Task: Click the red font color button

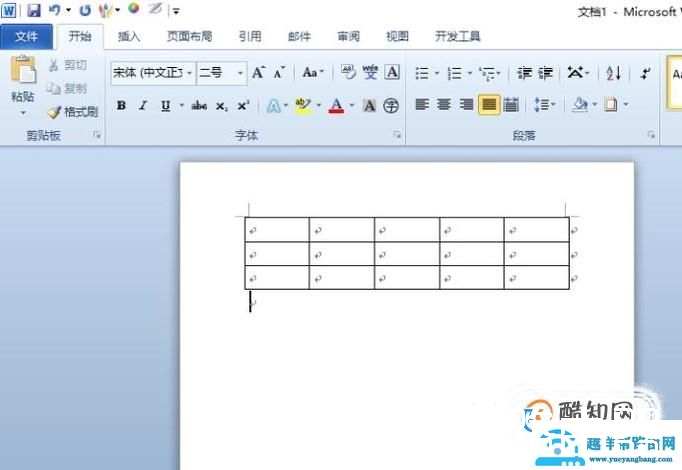Action: (x=336, y=106)
